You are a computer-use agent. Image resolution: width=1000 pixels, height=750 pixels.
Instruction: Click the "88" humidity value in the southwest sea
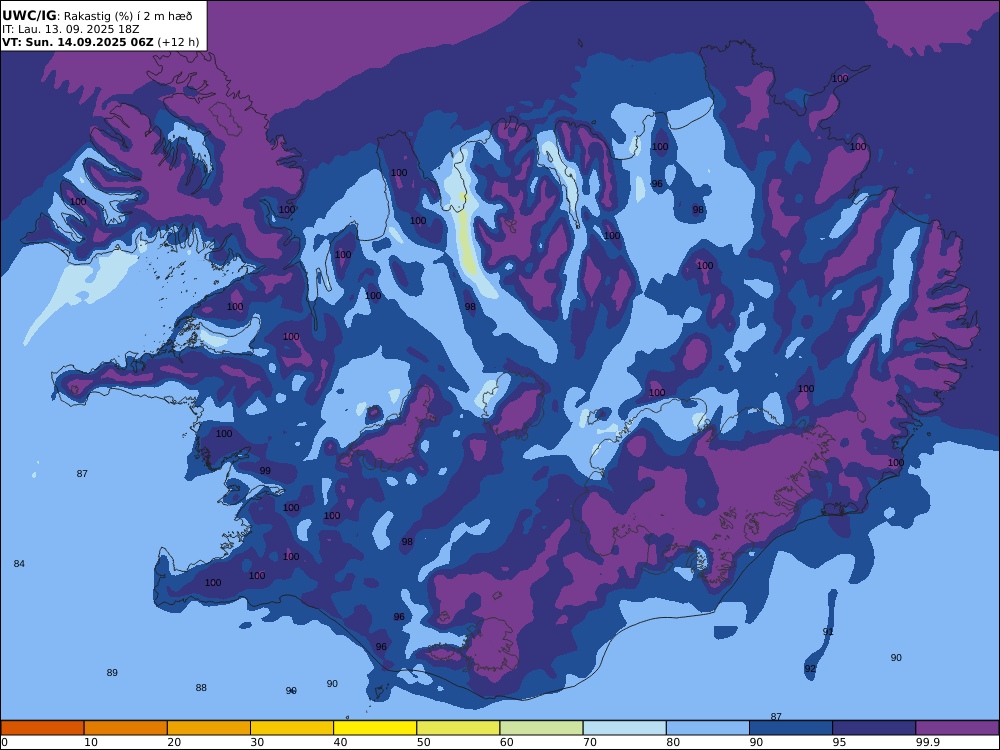point(201,688)
